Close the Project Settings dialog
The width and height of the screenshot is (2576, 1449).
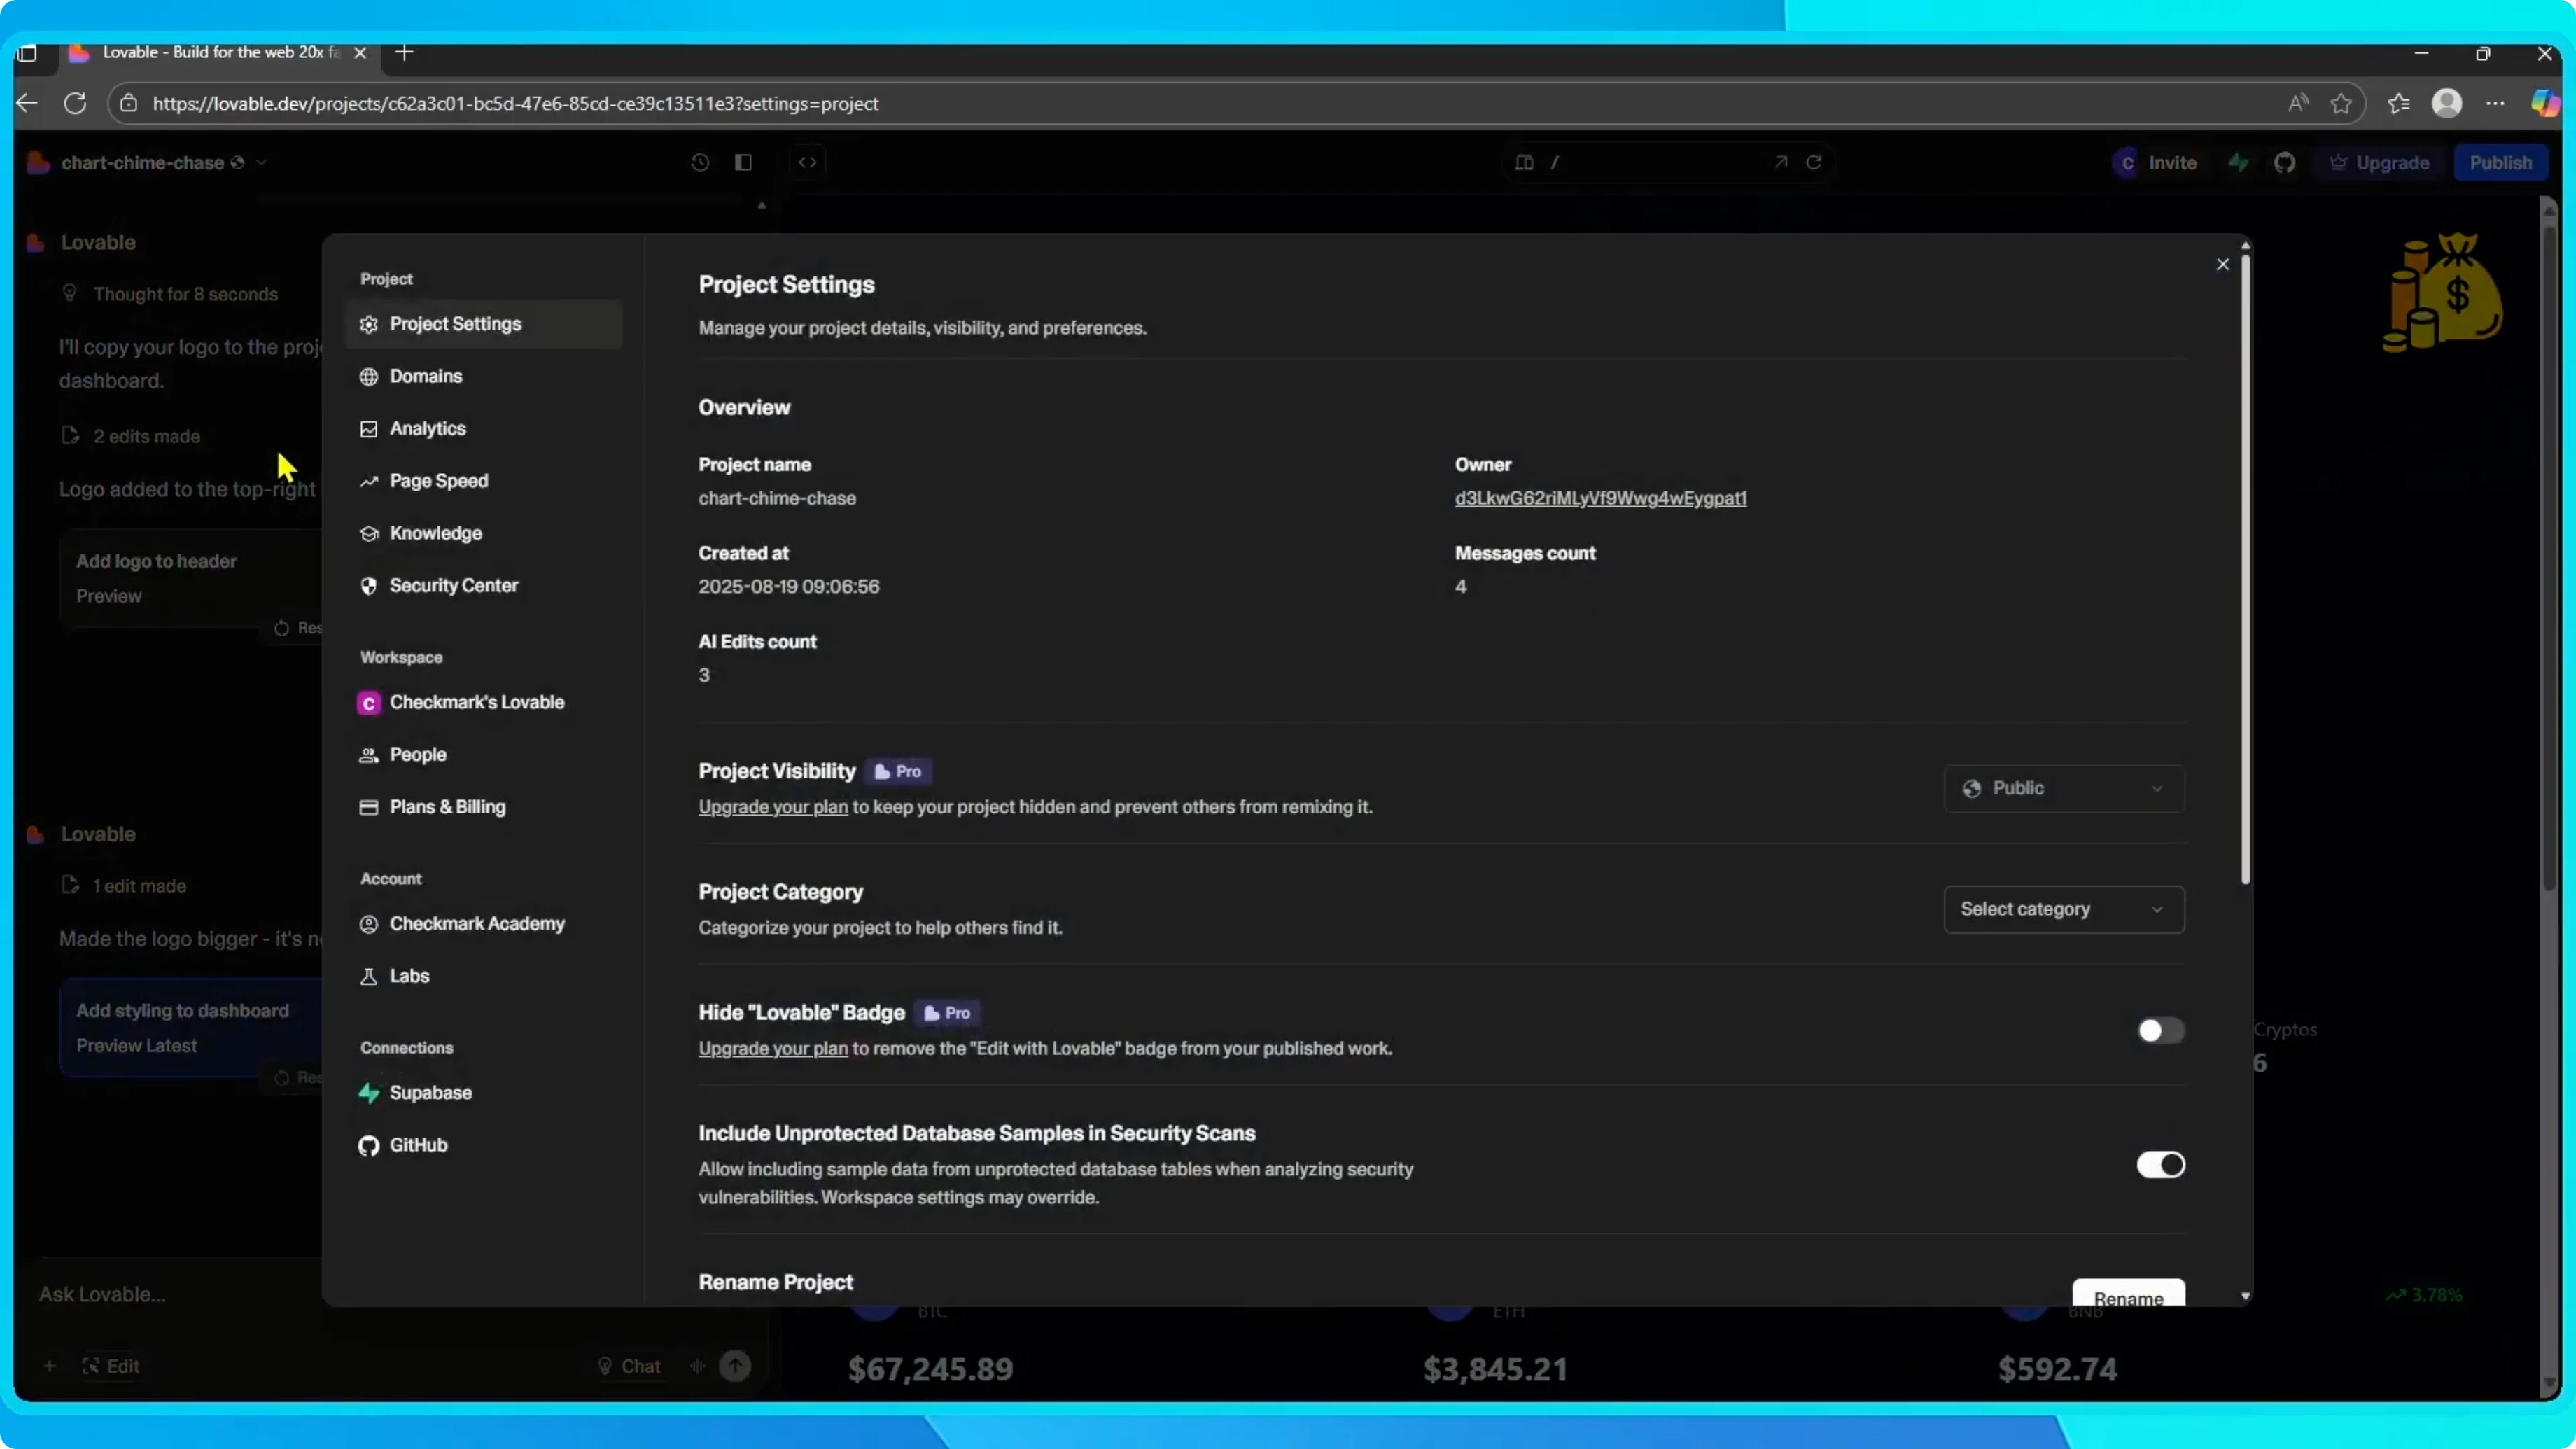click(2223, 264)
